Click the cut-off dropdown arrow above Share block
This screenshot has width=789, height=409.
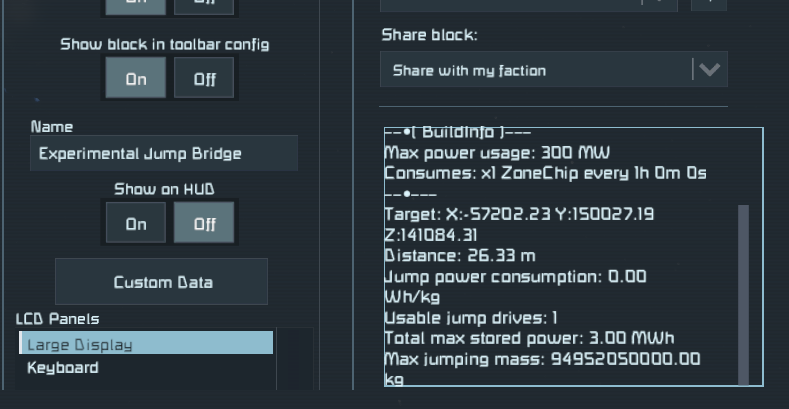659,3
